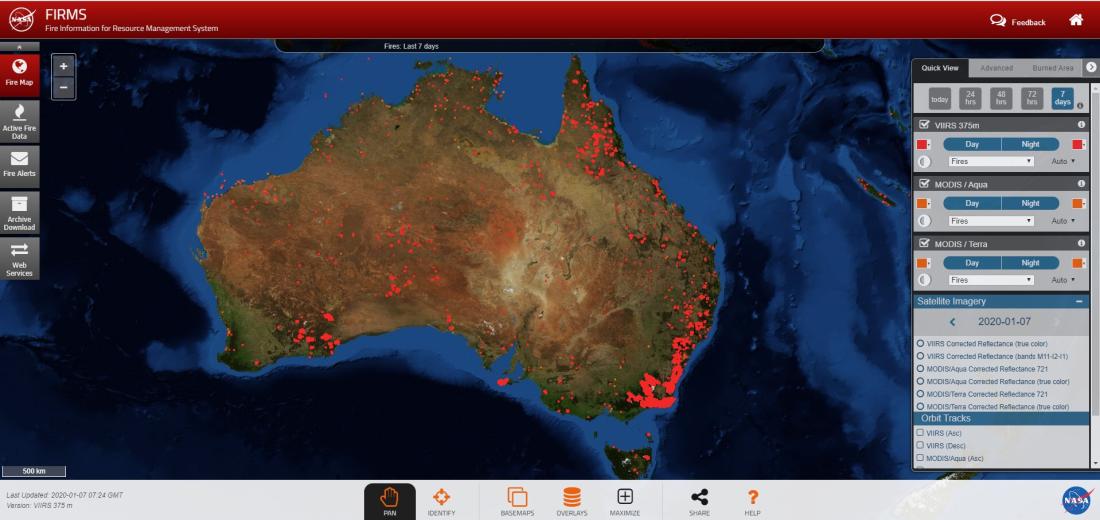Open Web Services sidebar icon

tap(20, 258)
